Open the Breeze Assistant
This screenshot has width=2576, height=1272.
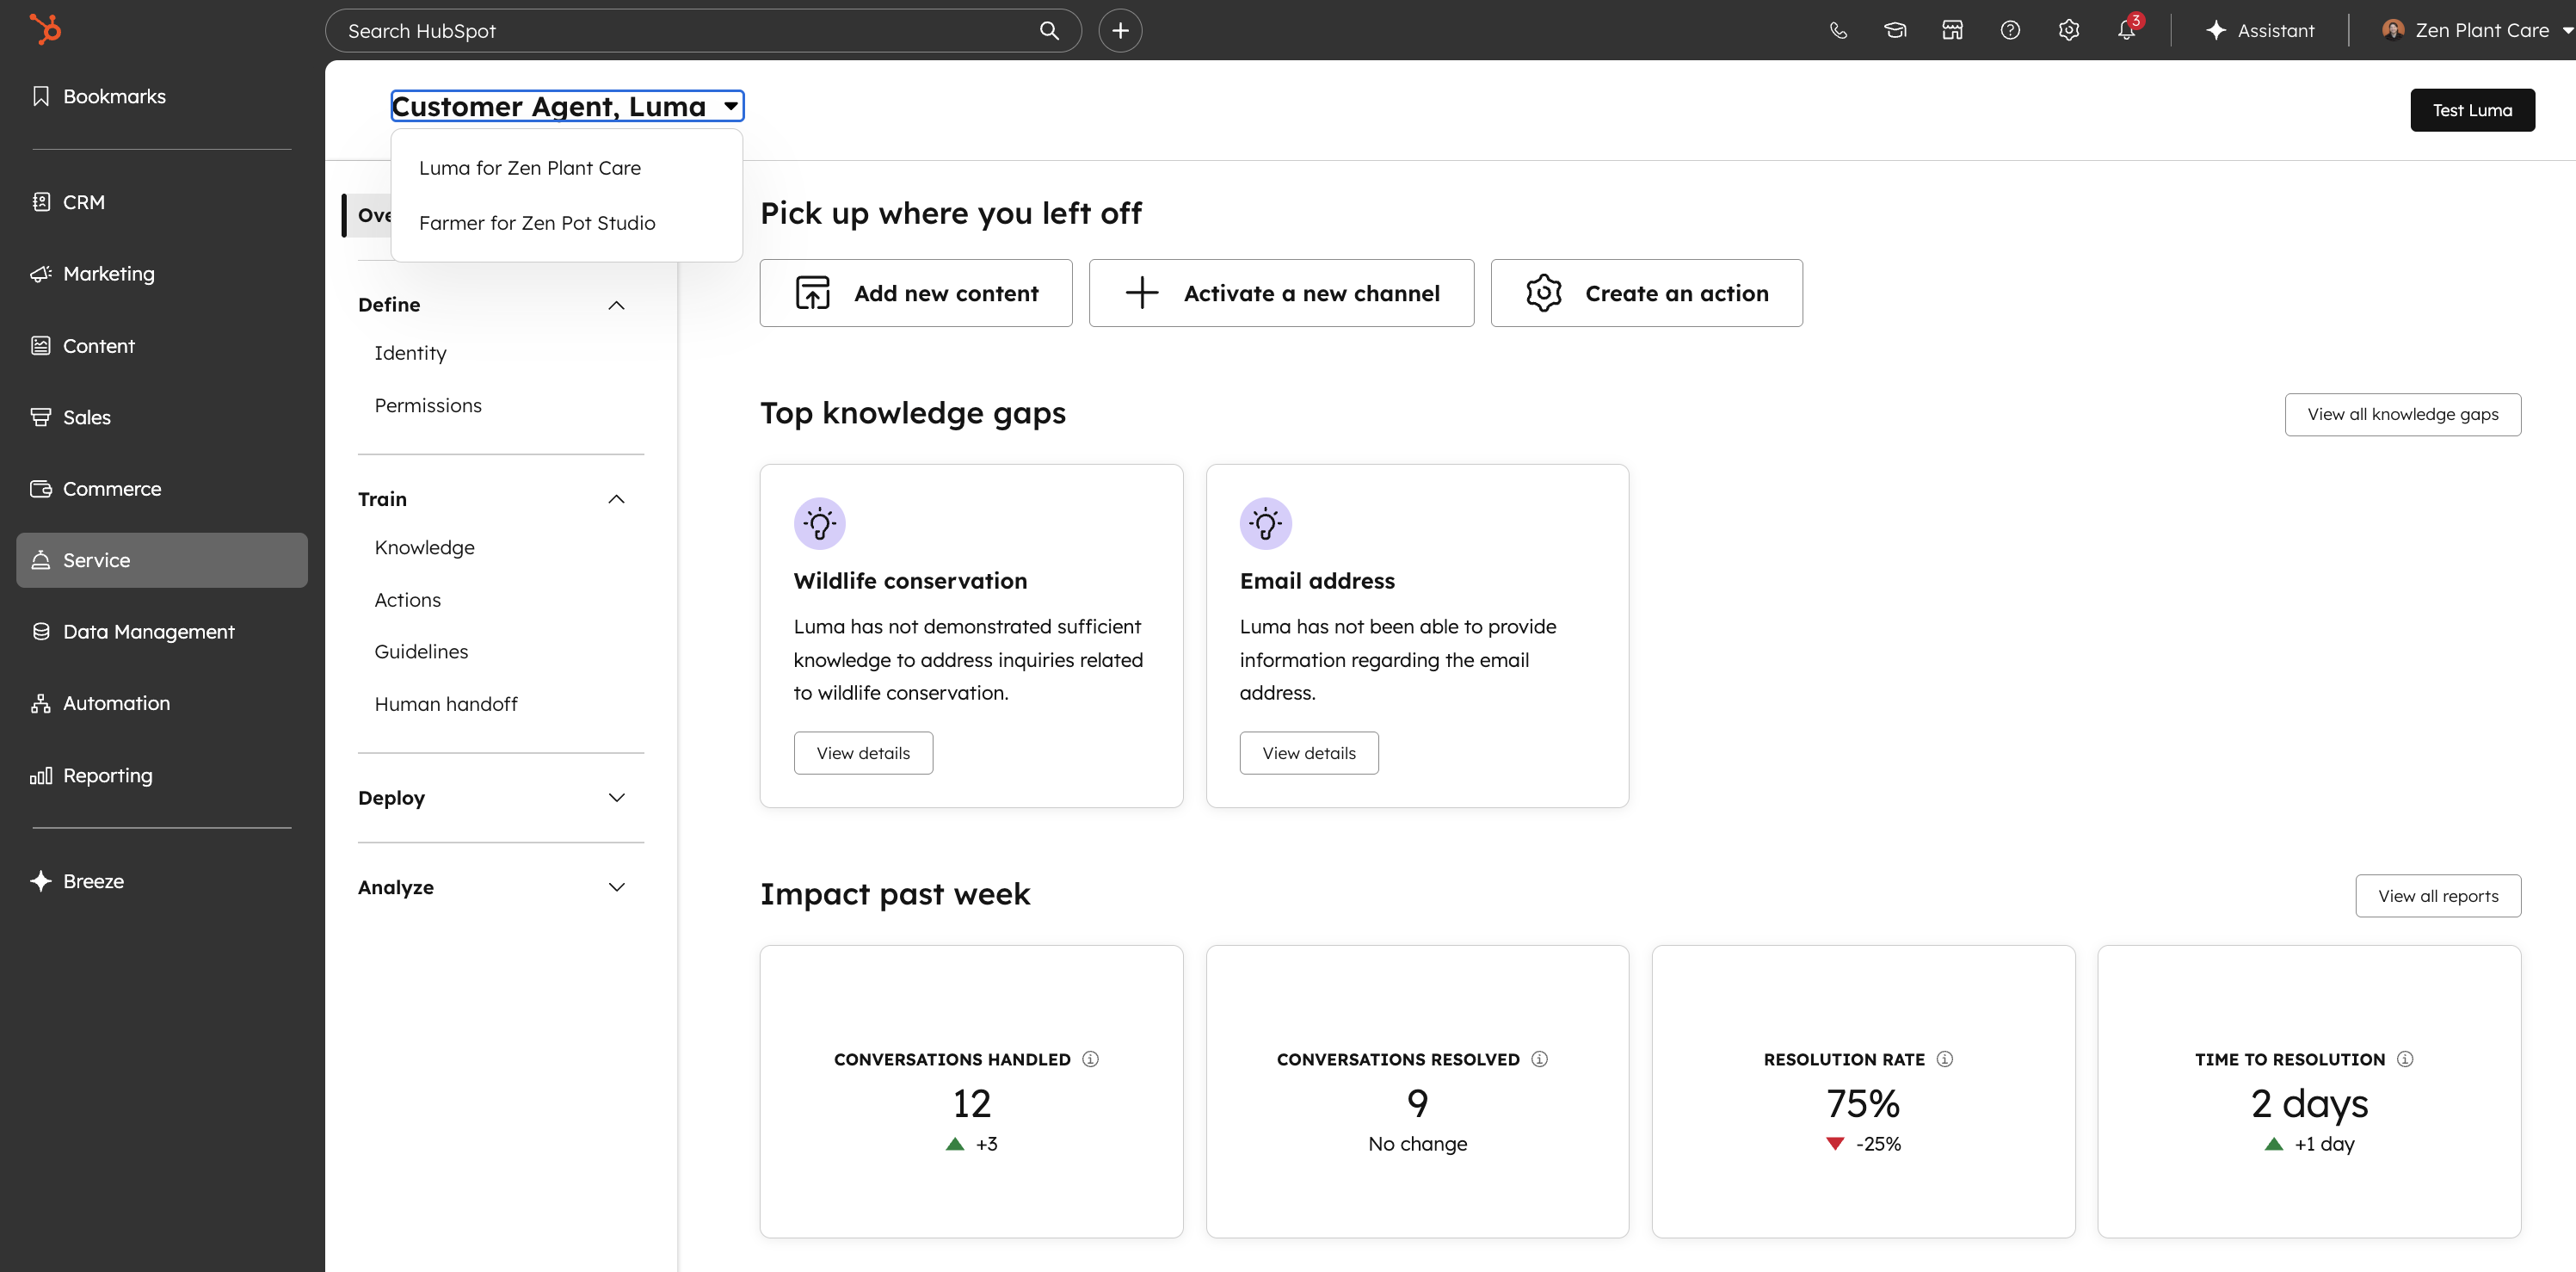click(2260, 31)
